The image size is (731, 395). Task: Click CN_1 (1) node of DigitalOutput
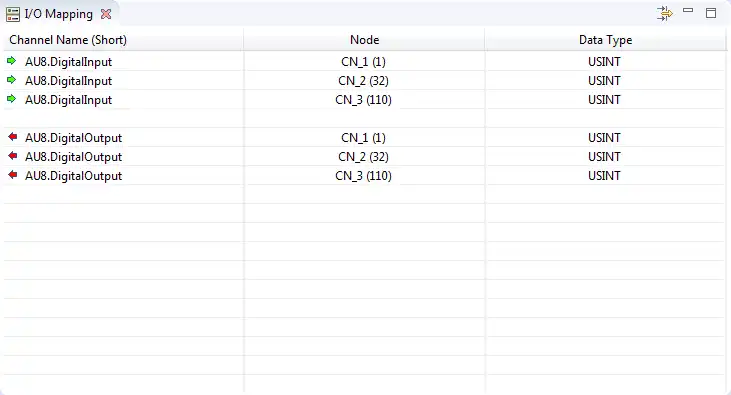click(x=364, y=138)
